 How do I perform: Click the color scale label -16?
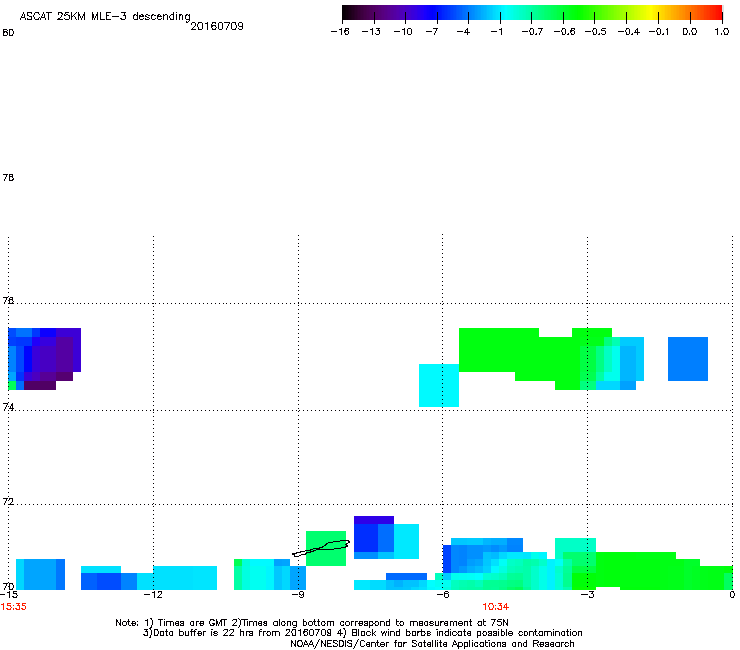click(340, 32)
